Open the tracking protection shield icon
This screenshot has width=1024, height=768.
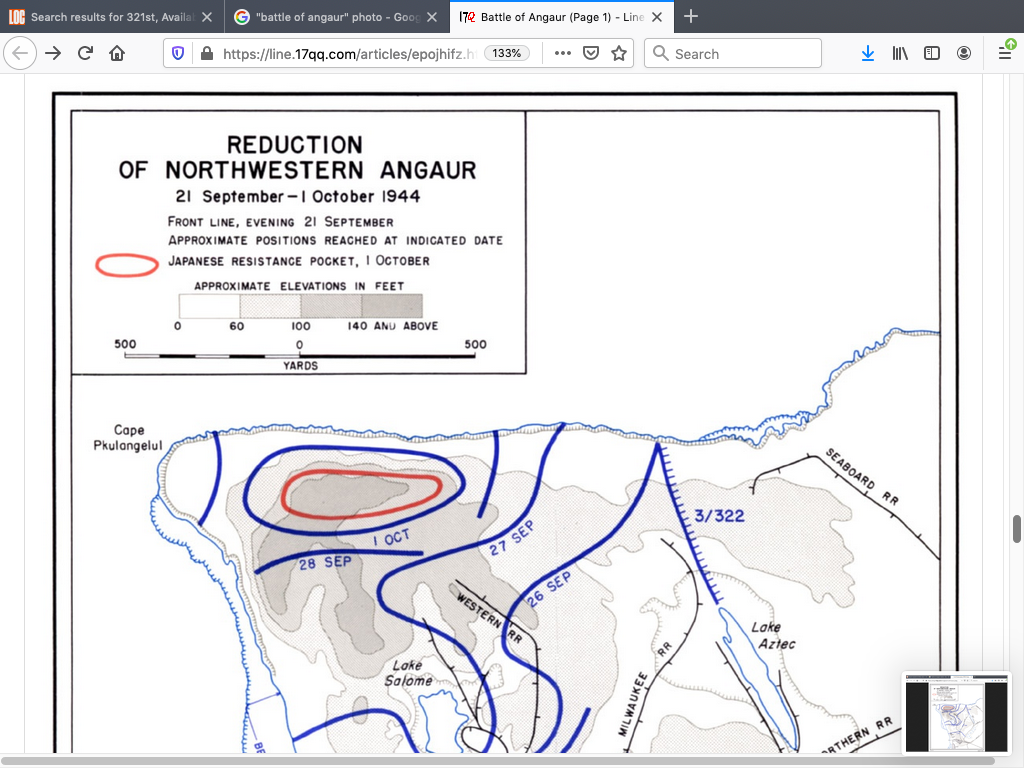[179, 54]
